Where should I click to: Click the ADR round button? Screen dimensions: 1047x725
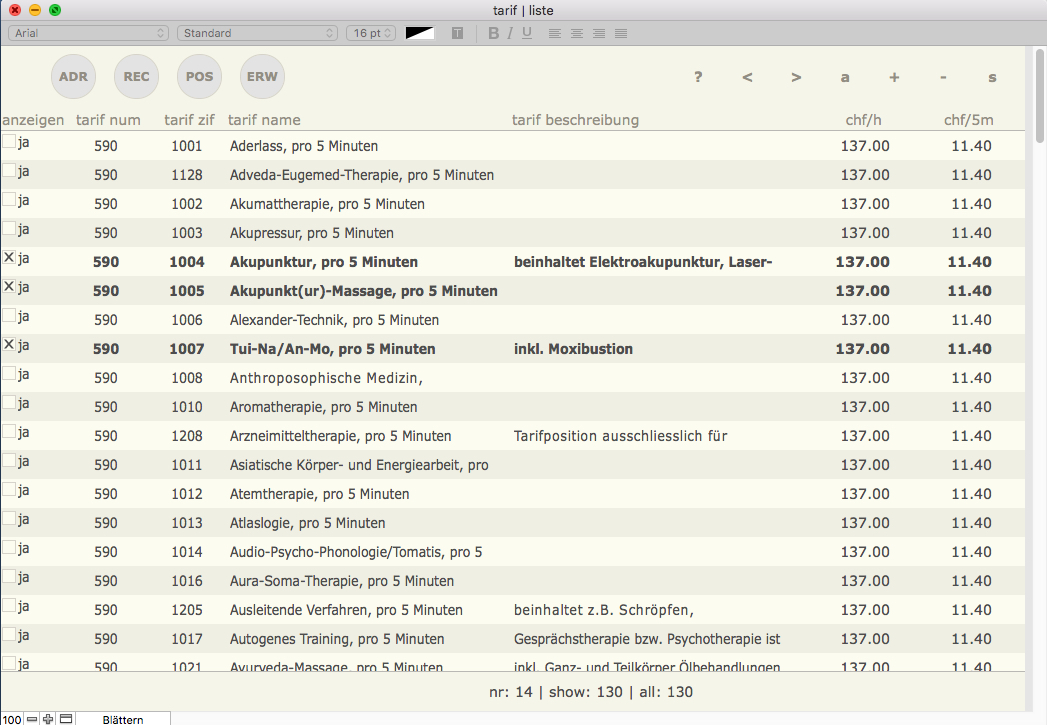point(73,77)
